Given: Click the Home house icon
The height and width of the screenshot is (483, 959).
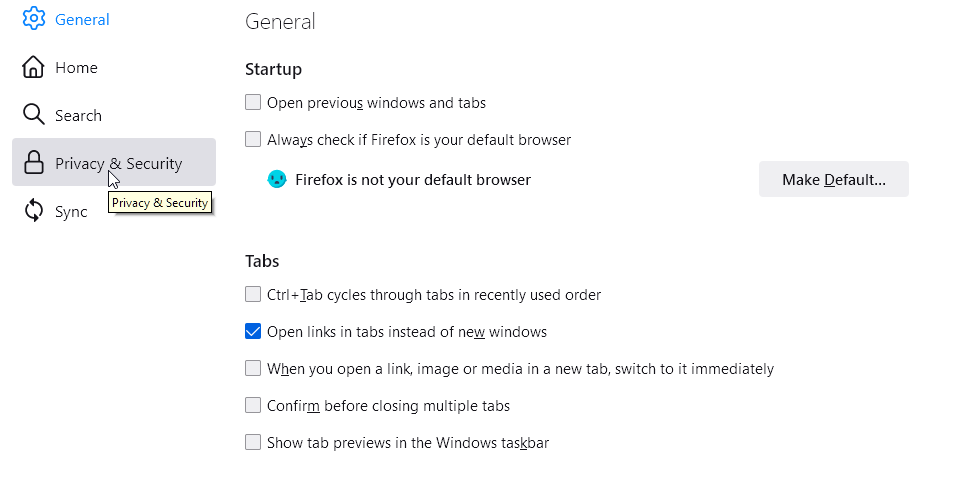Looking at the screenshot, I should pos(34,67).
